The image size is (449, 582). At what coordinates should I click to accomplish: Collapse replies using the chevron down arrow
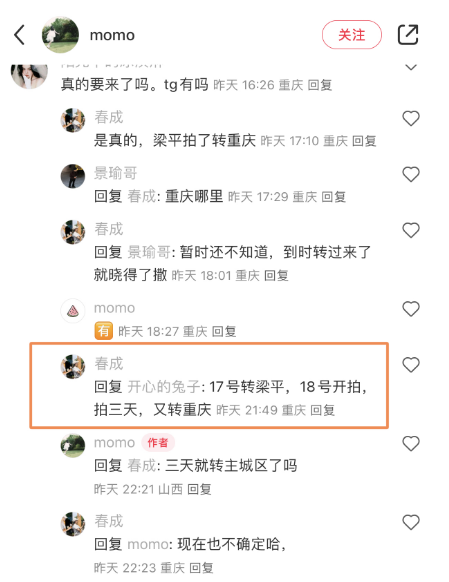[411, 67]
